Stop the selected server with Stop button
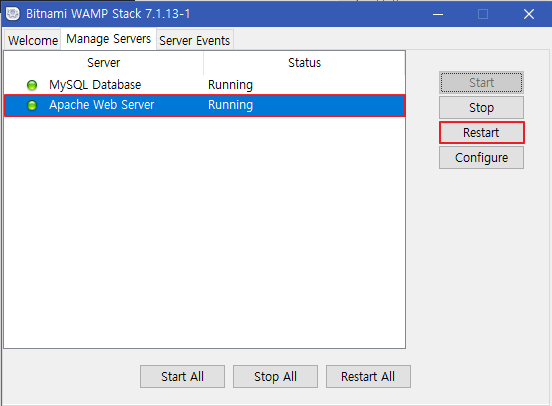552x406 pixels. (482, 108)
